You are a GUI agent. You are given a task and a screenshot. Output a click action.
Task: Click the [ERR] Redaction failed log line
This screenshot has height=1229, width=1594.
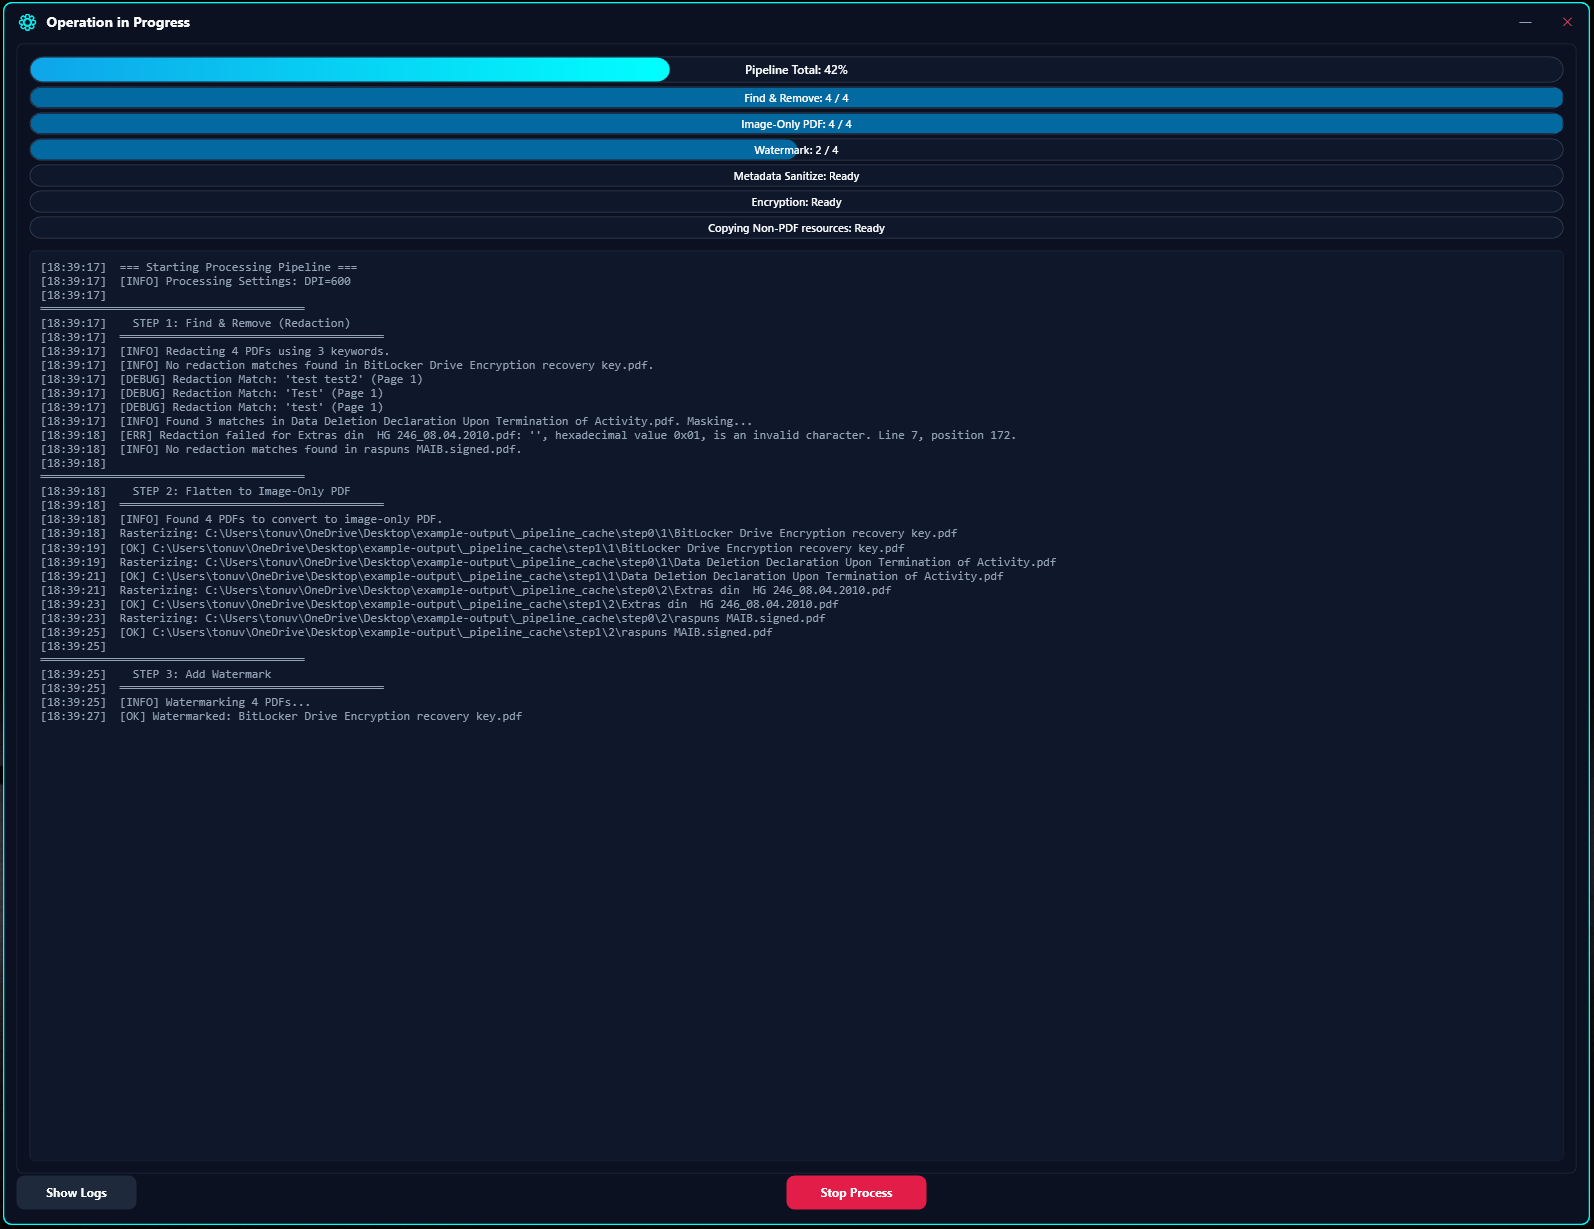click(528, 435)
